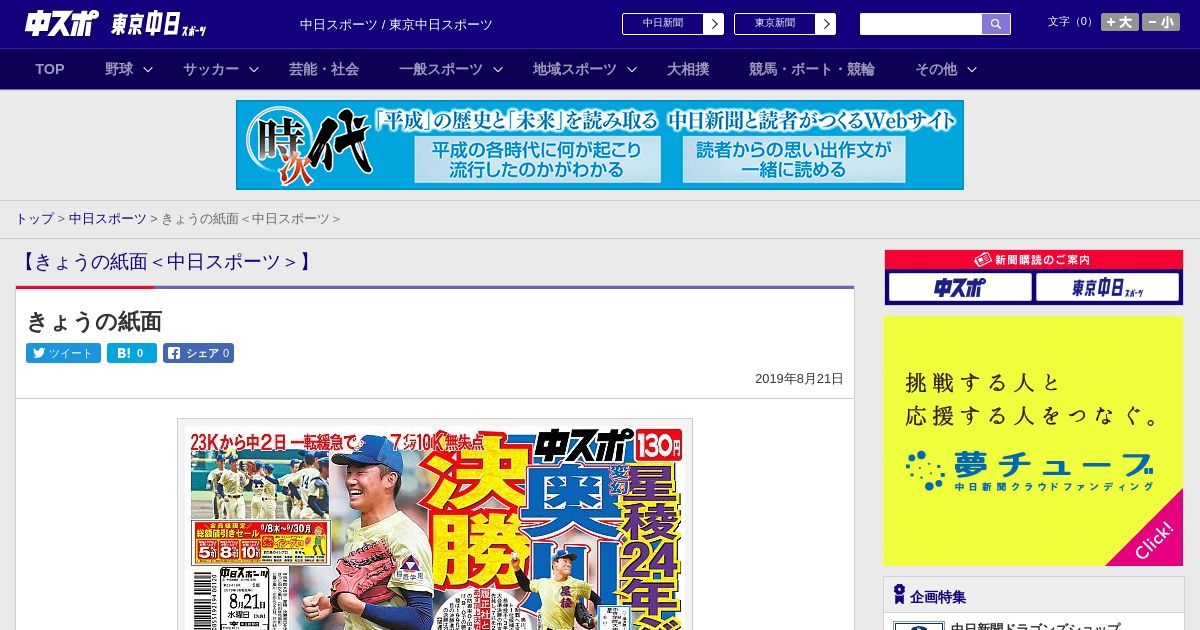The image size is (1200, 630).
Task: Click the header text 中日スポーツ / 東京中日スポーツ
Action: pos(396,25)
